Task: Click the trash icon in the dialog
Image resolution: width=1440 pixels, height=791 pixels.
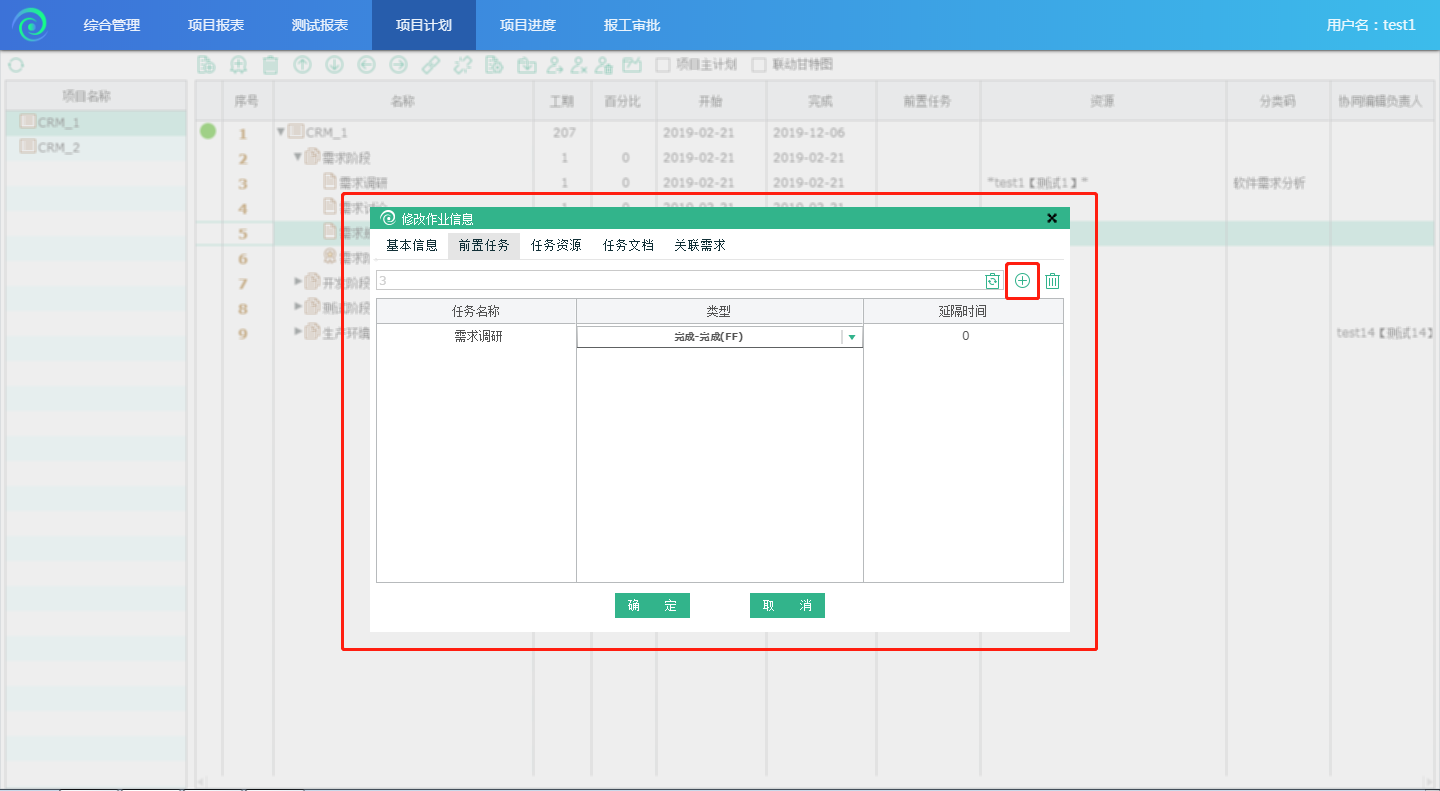Action: tap(1052, 282)
